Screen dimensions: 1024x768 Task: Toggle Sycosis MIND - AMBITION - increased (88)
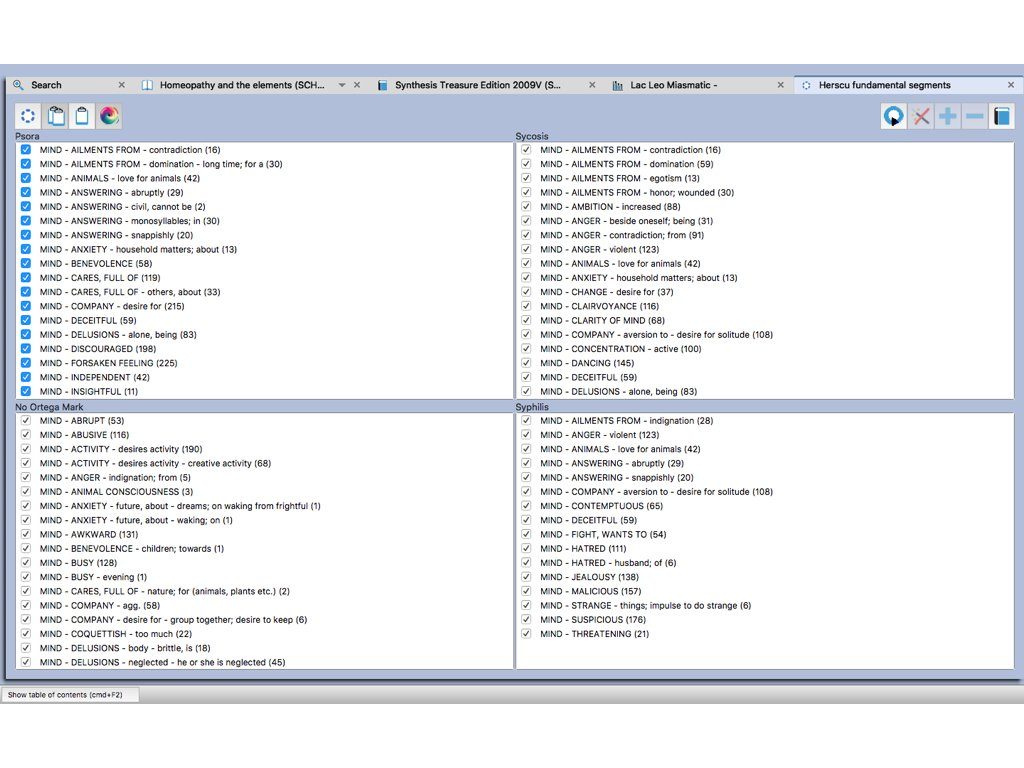pyautogui.click(x=526, y=206)
